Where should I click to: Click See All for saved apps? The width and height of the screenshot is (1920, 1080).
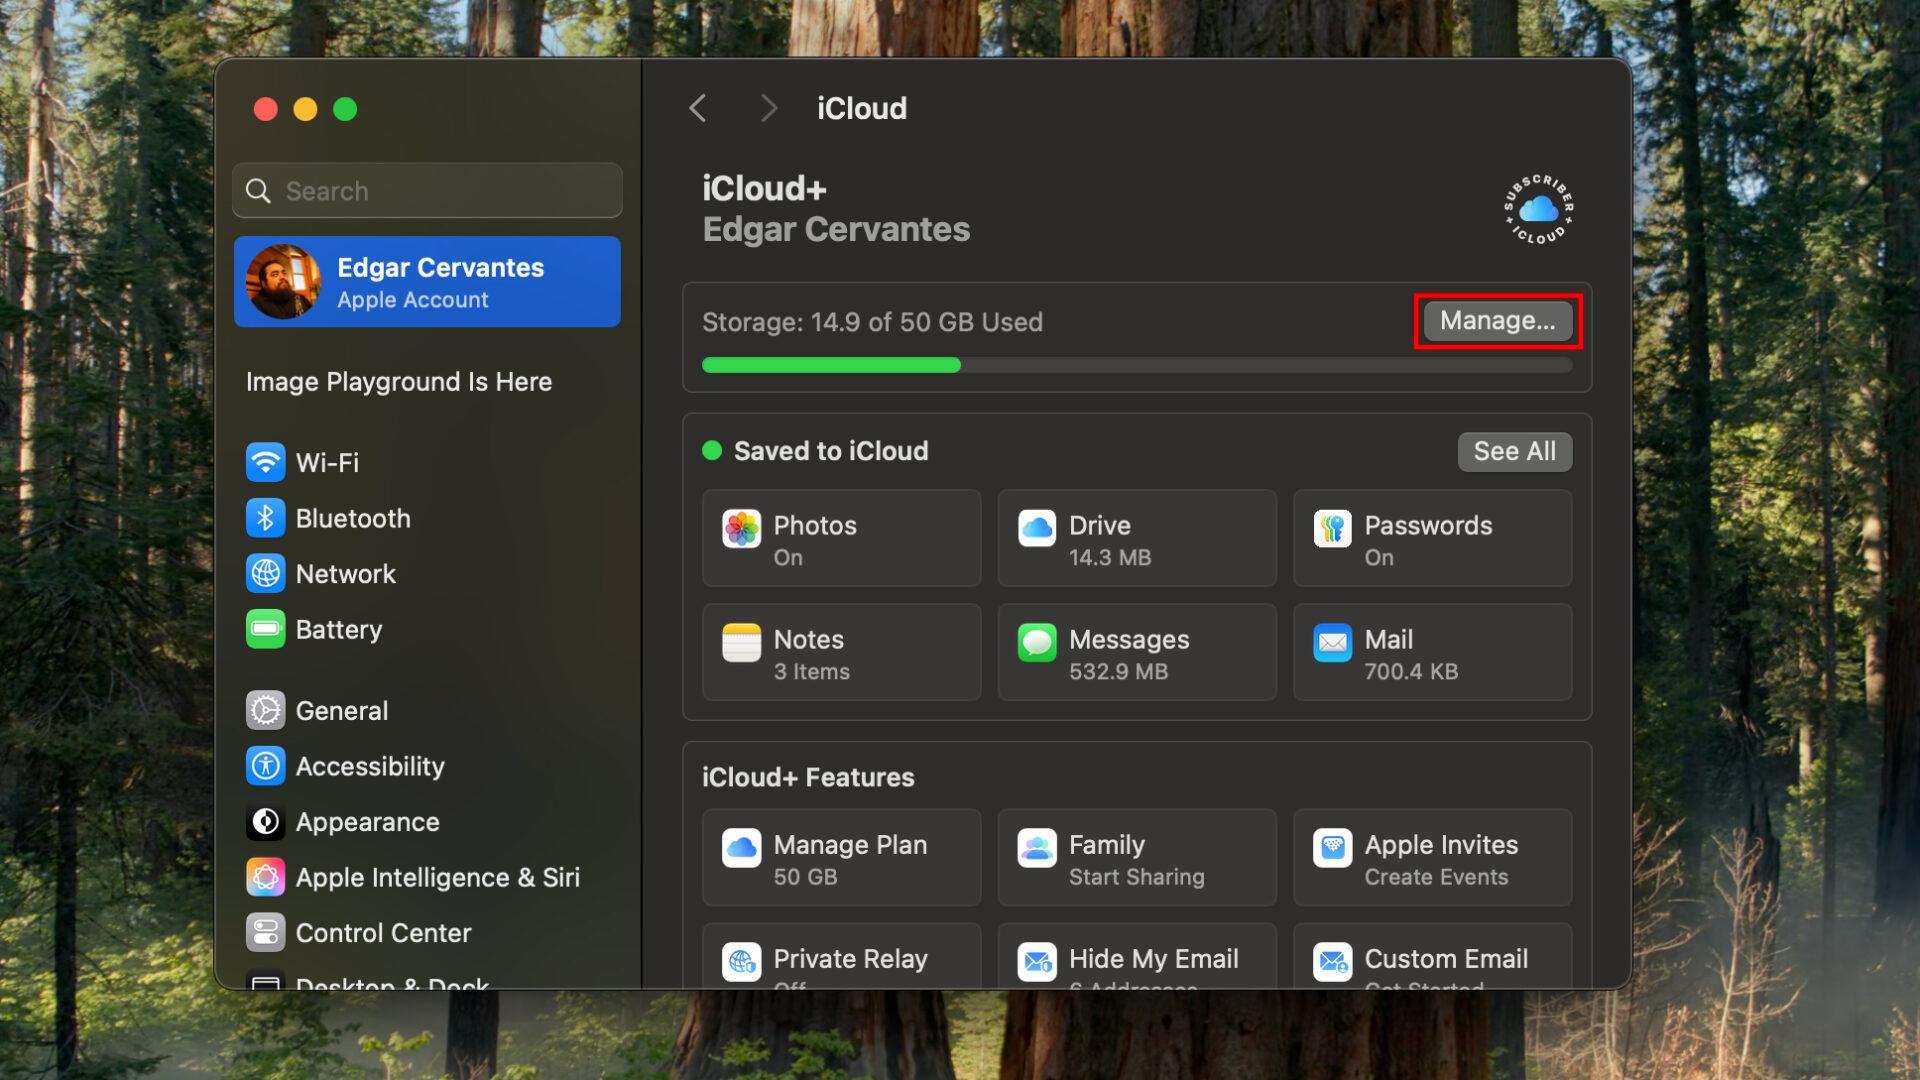1514,451
